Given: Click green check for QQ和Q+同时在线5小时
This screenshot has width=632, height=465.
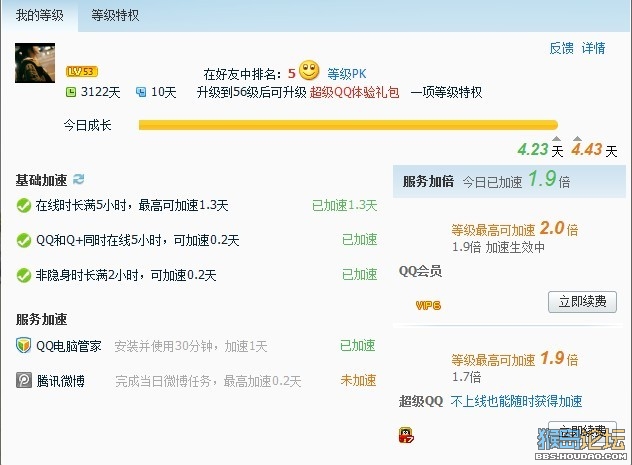Looking at the screenshot, I should point(24,241).
